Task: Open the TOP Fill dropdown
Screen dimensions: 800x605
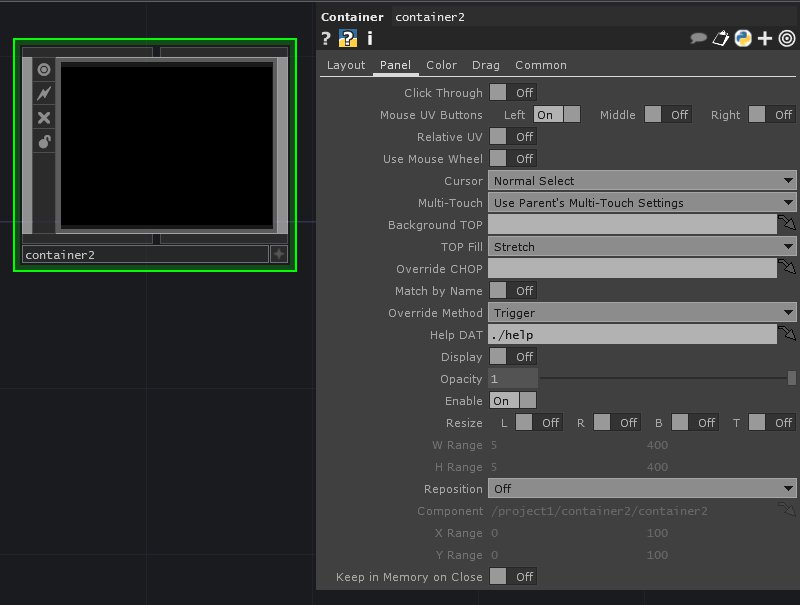Action: [641, 247]
